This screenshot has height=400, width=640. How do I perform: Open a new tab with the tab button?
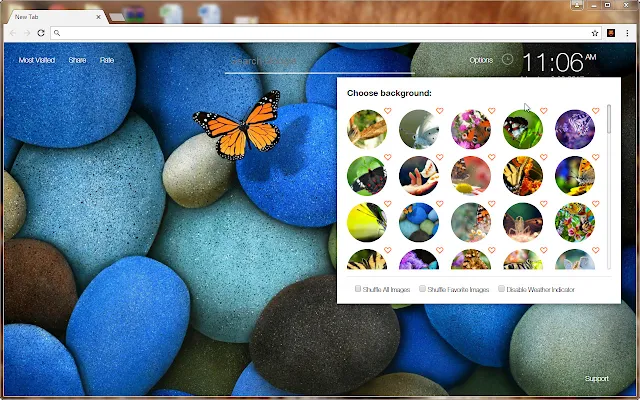[117, 17]
